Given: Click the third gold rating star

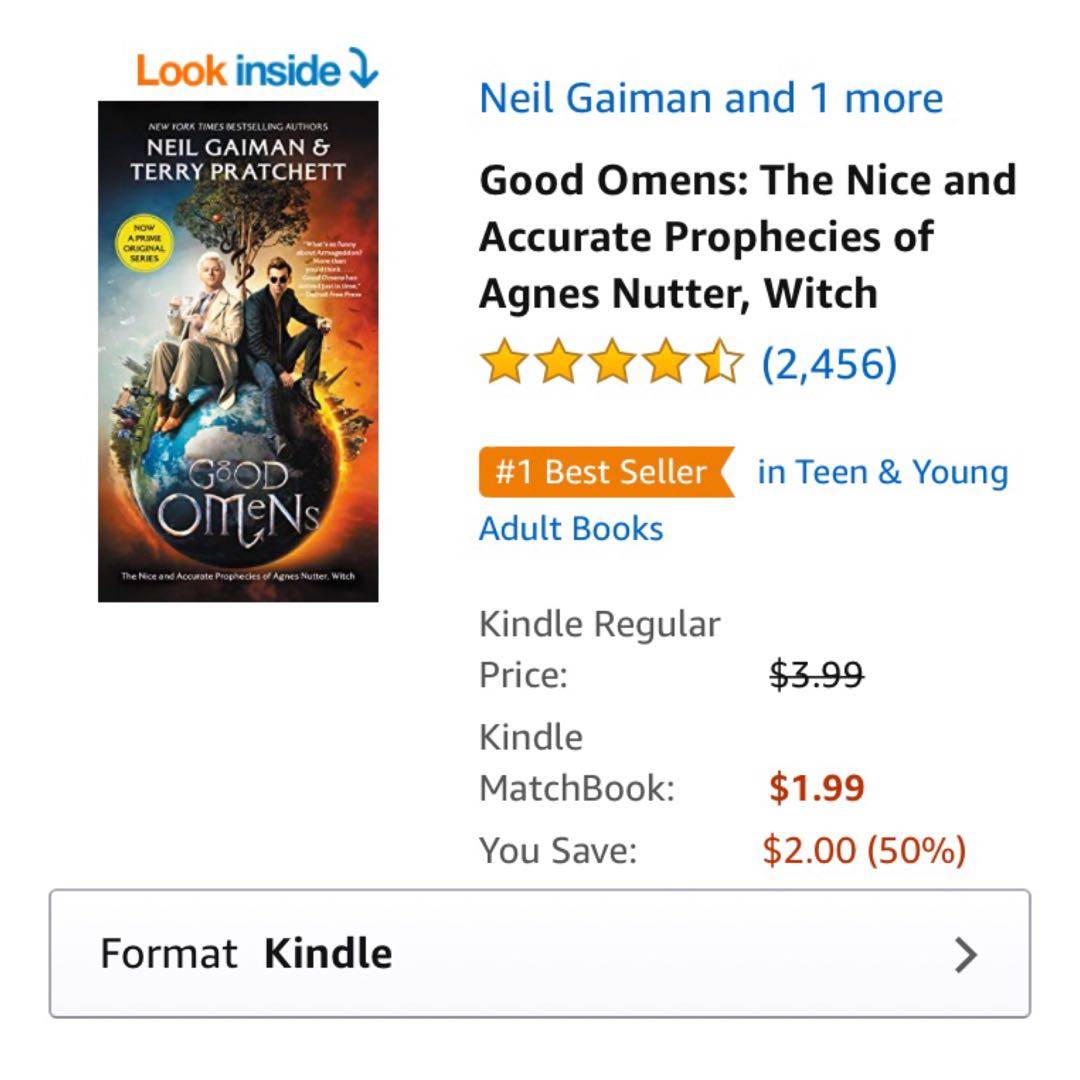Looking at the screenshot, I should coord(612,363).
